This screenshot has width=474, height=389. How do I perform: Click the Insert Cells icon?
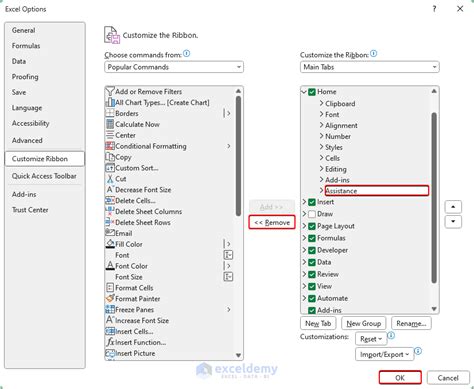click(x=110, y=331)
